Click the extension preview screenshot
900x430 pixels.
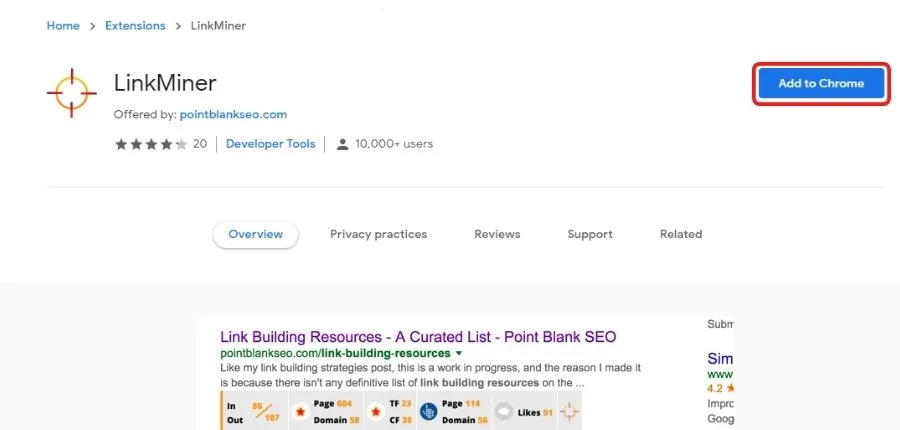[466, 373]
